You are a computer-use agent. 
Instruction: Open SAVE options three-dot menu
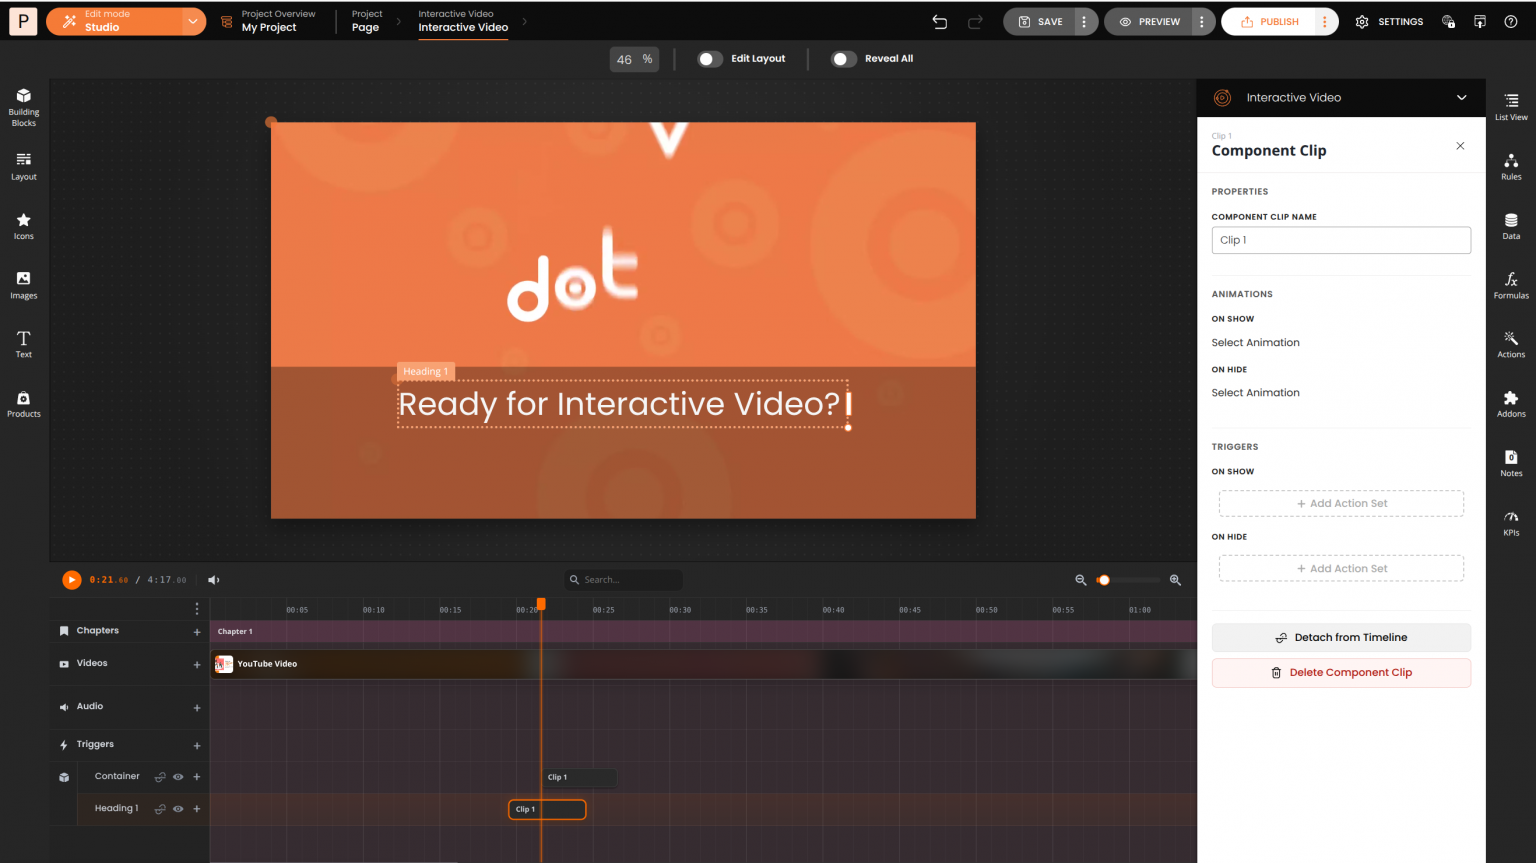[1084, 21]
